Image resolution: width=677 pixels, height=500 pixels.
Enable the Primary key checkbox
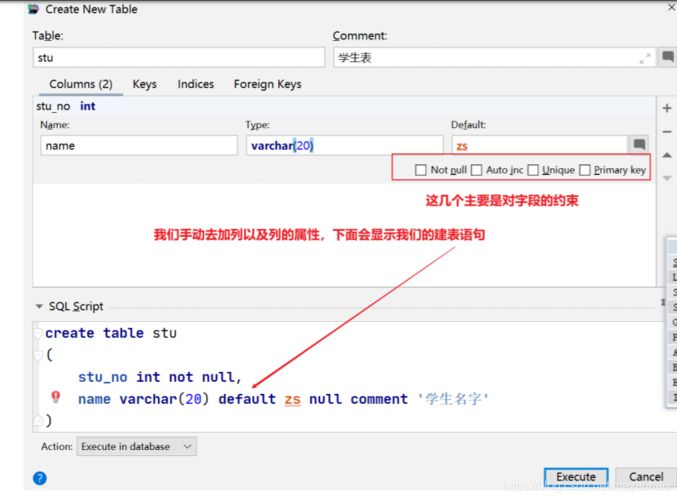(x=585, y=170)
